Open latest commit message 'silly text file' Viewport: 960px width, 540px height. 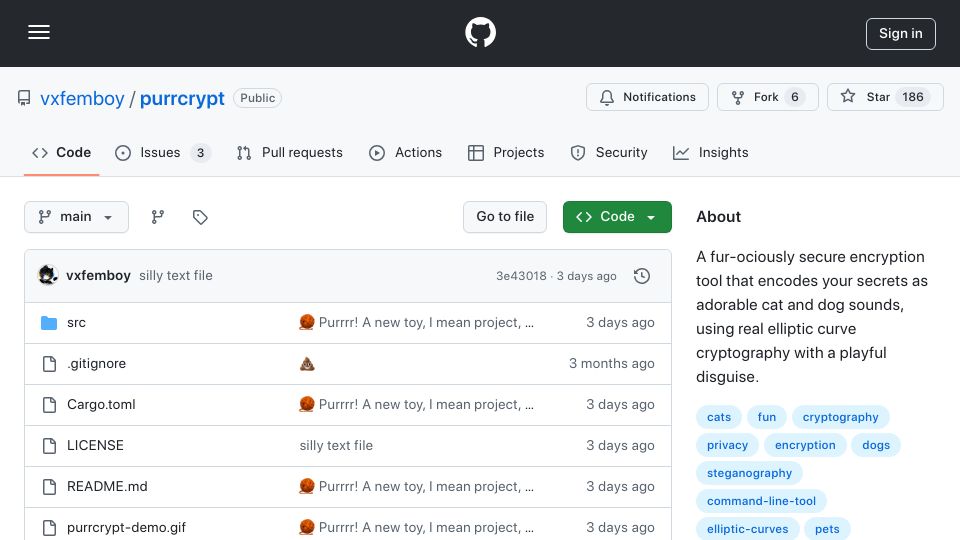click(x=176, y=276)
